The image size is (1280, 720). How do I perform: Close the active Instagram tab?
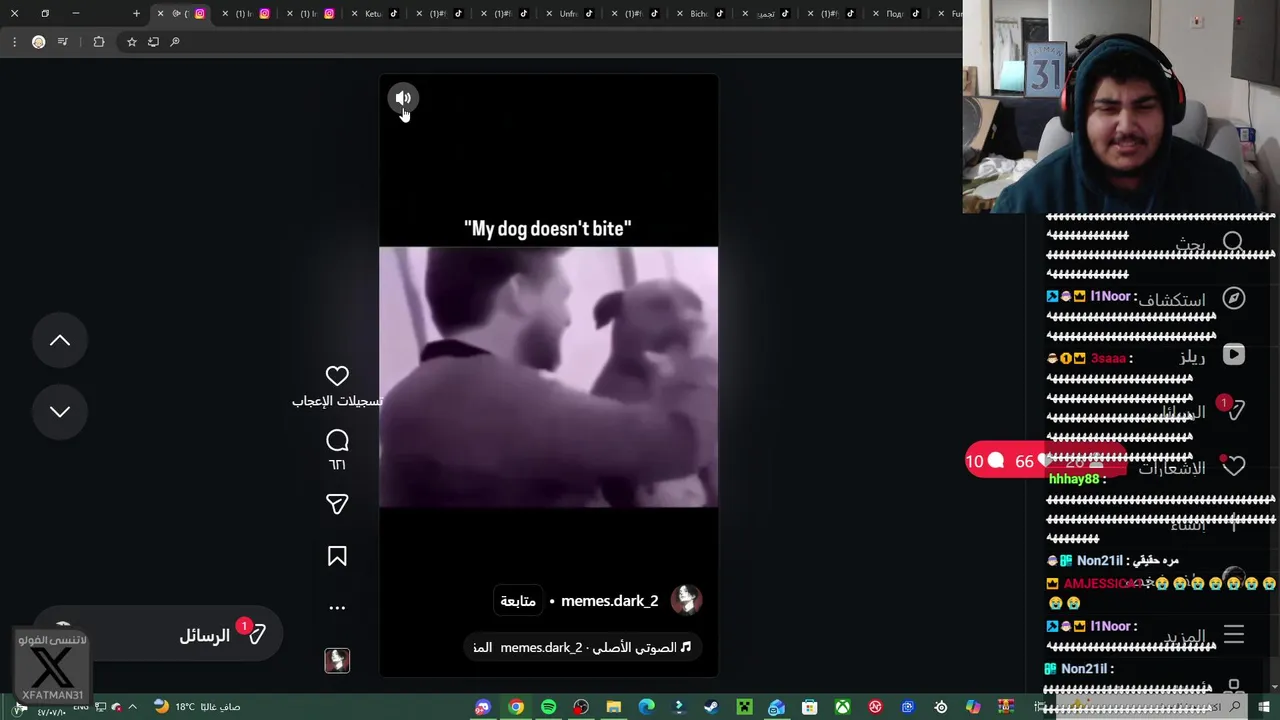coord(160,14)
